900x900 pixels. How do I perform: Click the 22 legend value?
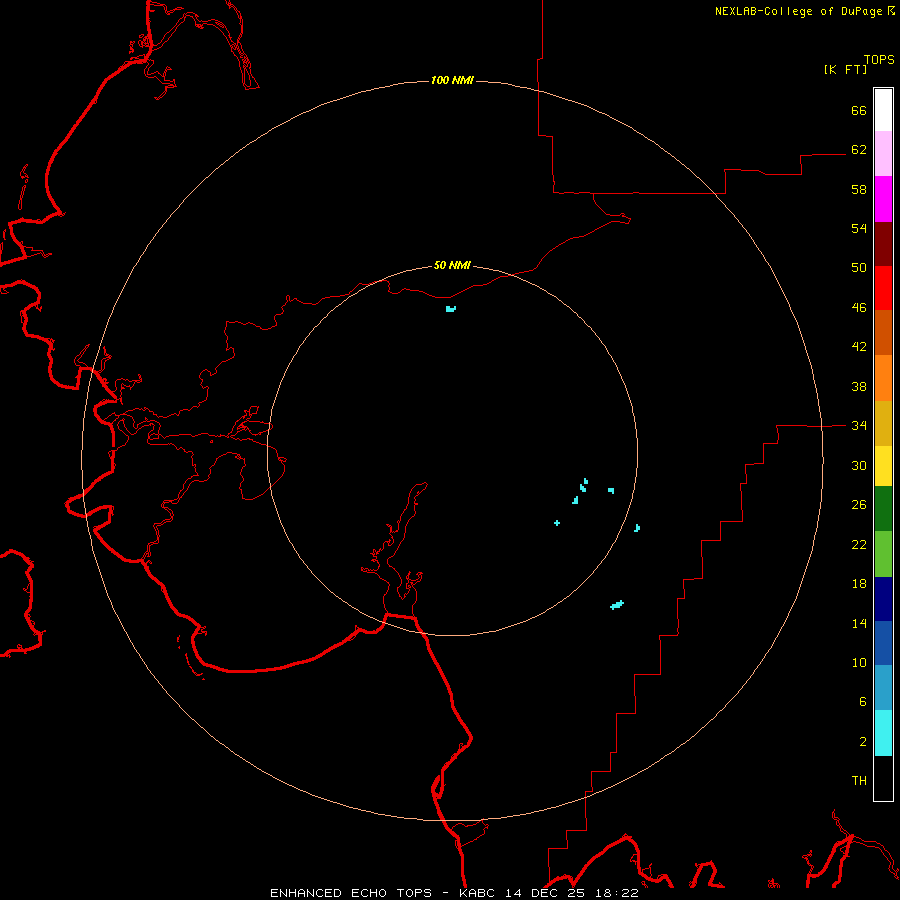click(859, 544)
